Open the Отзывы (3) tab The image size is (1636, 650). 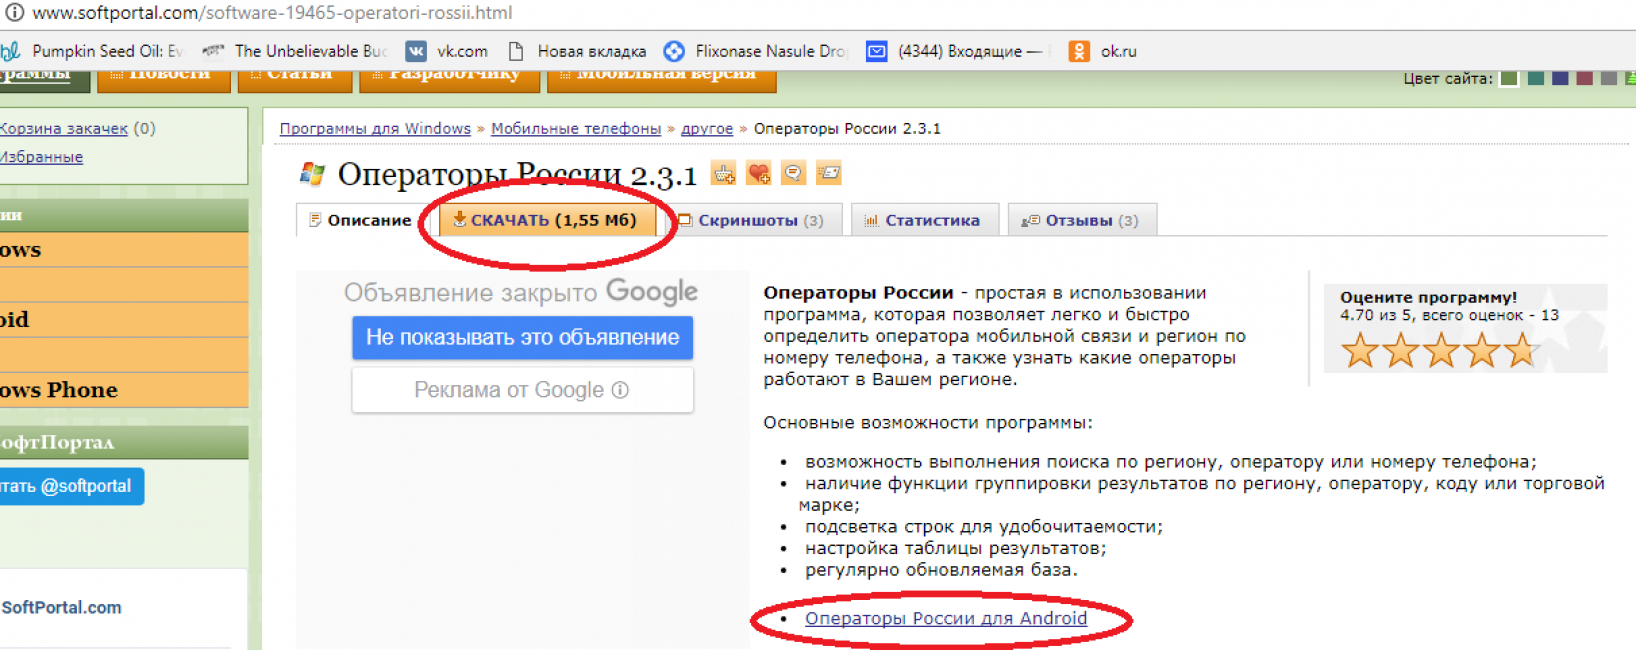(1080, 220)
